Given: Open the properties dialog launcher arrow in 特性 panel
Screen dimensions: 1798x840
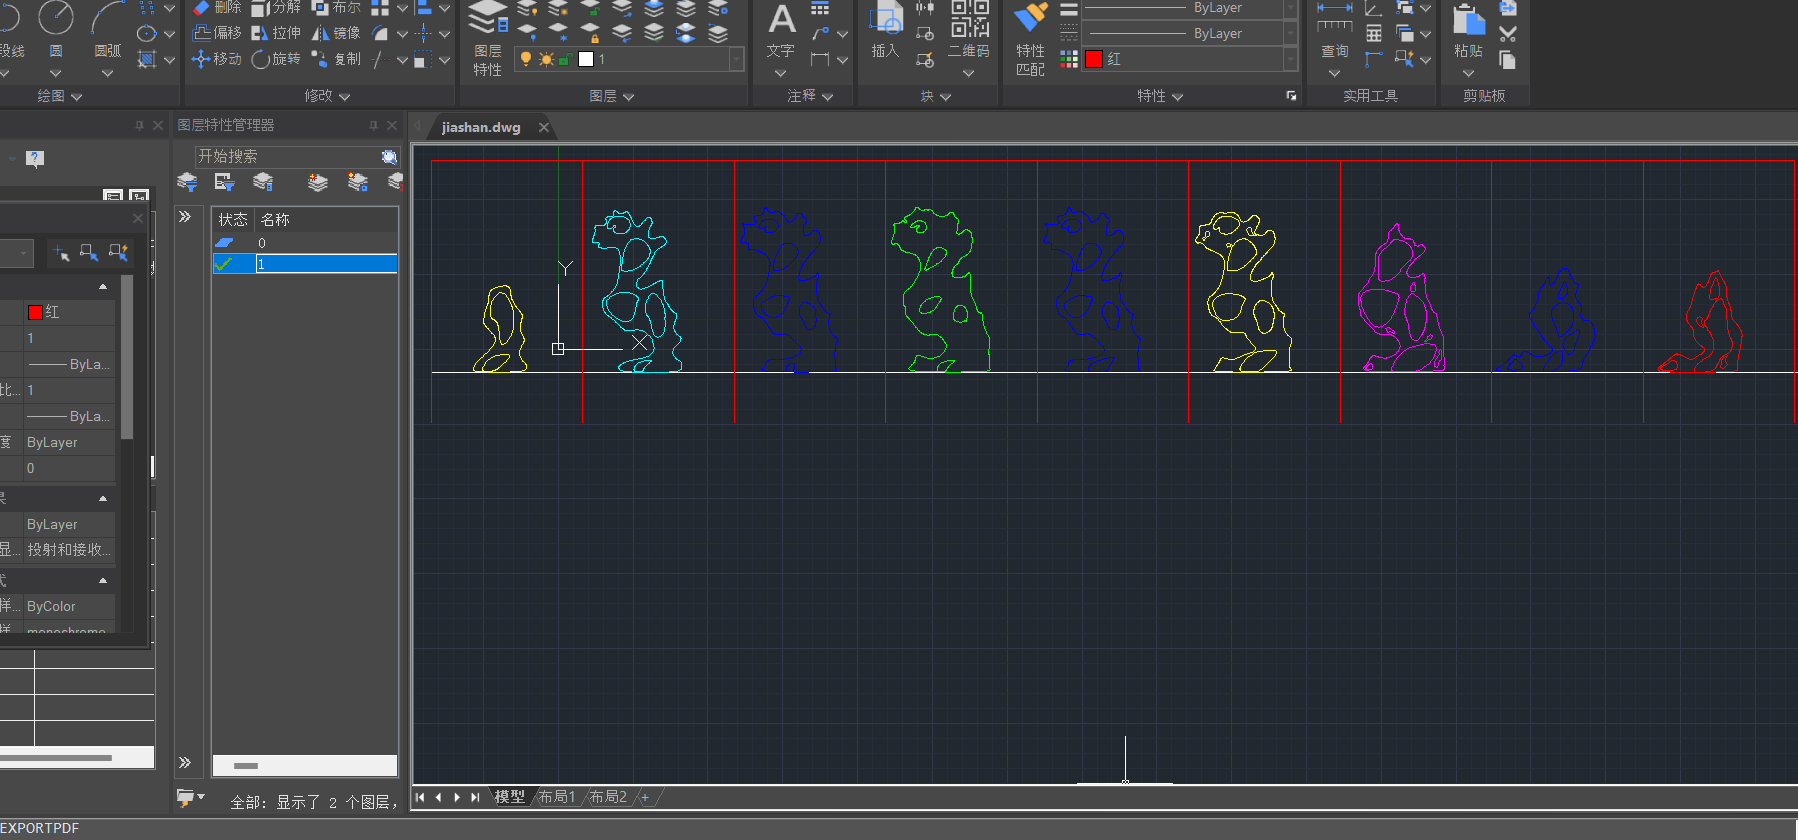Looking at the screenshot, I should [x=1291, y=96].
